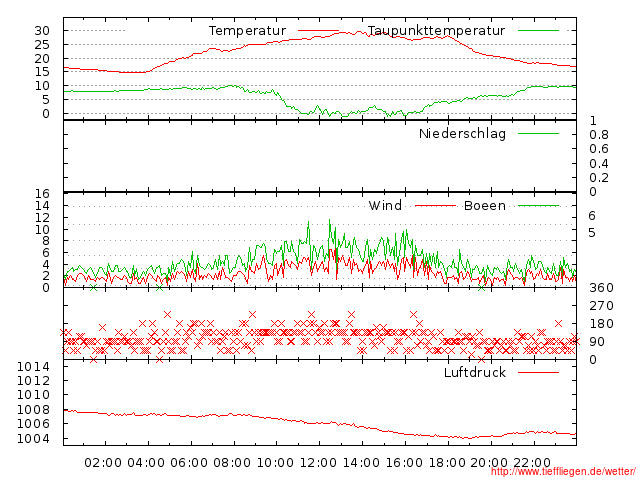The height and width of the screenshot is (480, 640).
Task: Click the 30 temperature axis value
Action: 42,31
